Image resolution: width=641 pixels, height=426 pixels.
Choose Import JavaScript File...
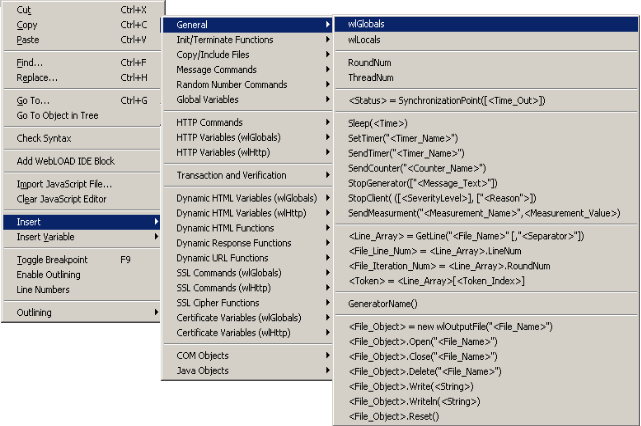[64, 184]
